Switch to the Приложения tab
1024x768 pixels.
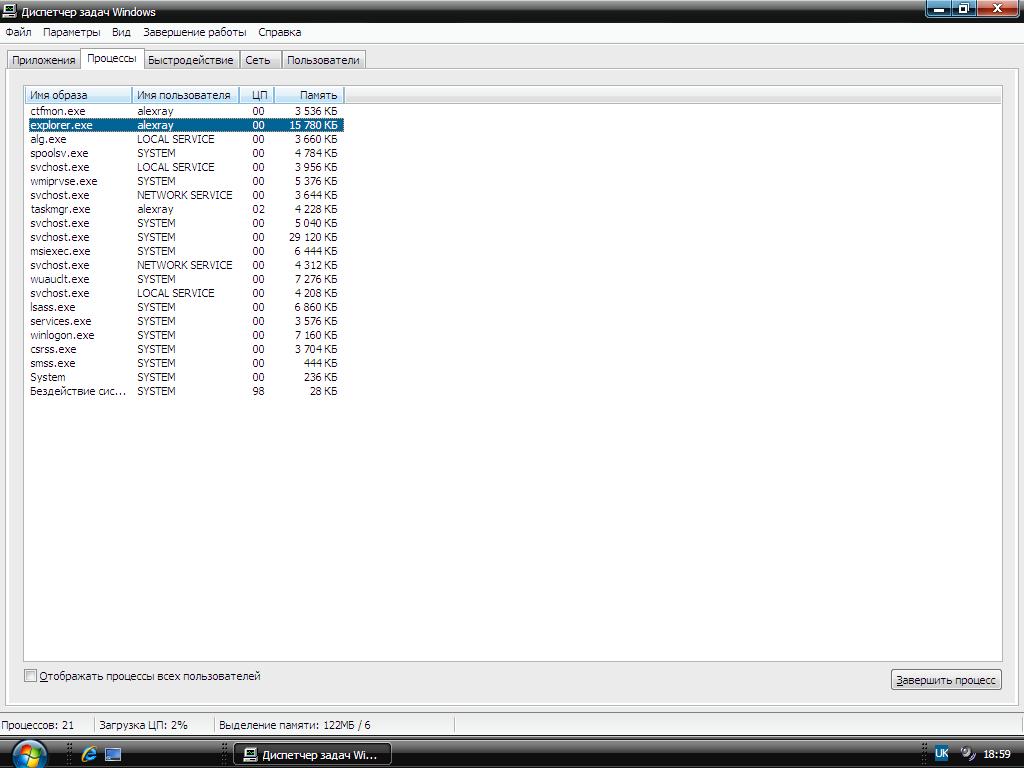pyautogui.click(x=44, y=60)
